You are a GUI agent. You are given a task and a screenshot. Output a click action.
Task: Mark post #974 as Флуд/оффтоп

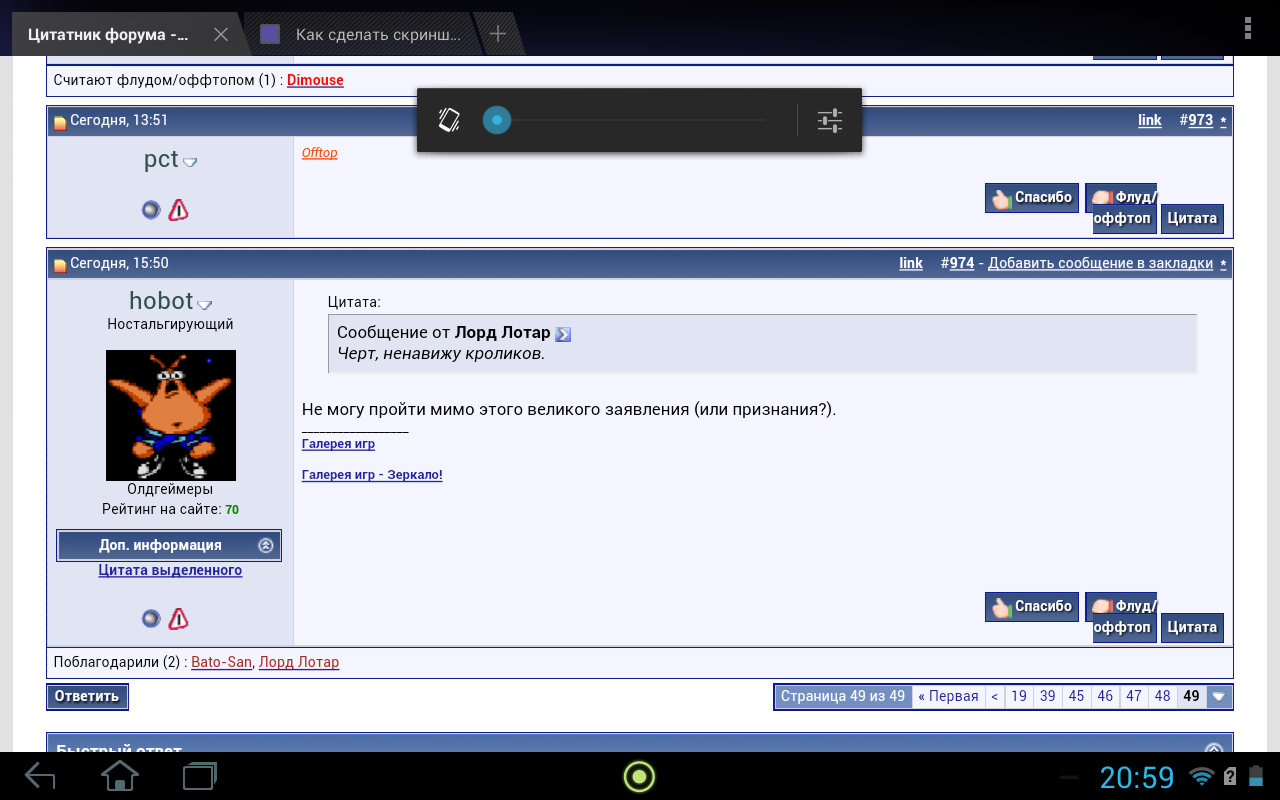(1121, 617)
